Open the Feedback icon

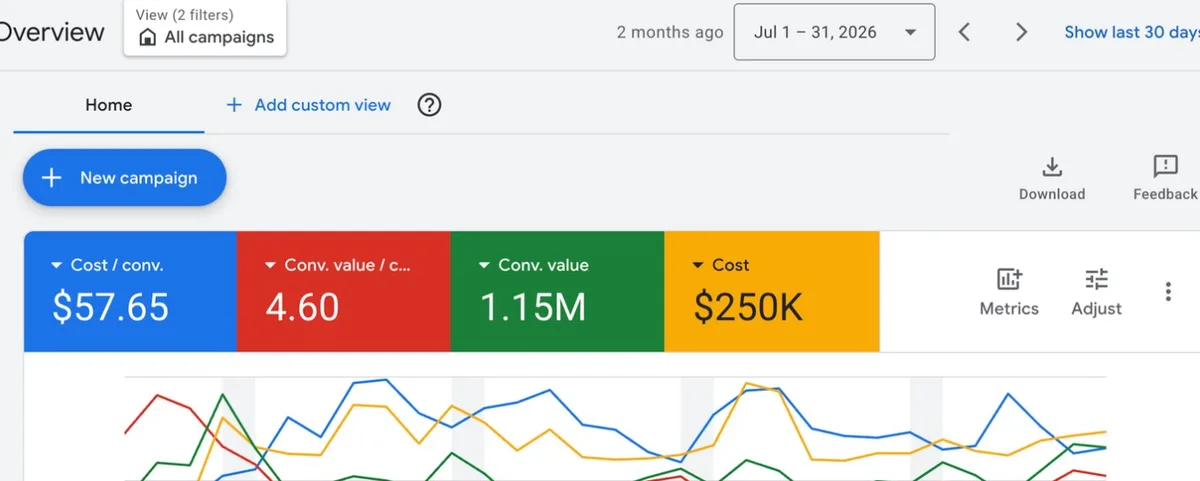tap(1165, 167)
